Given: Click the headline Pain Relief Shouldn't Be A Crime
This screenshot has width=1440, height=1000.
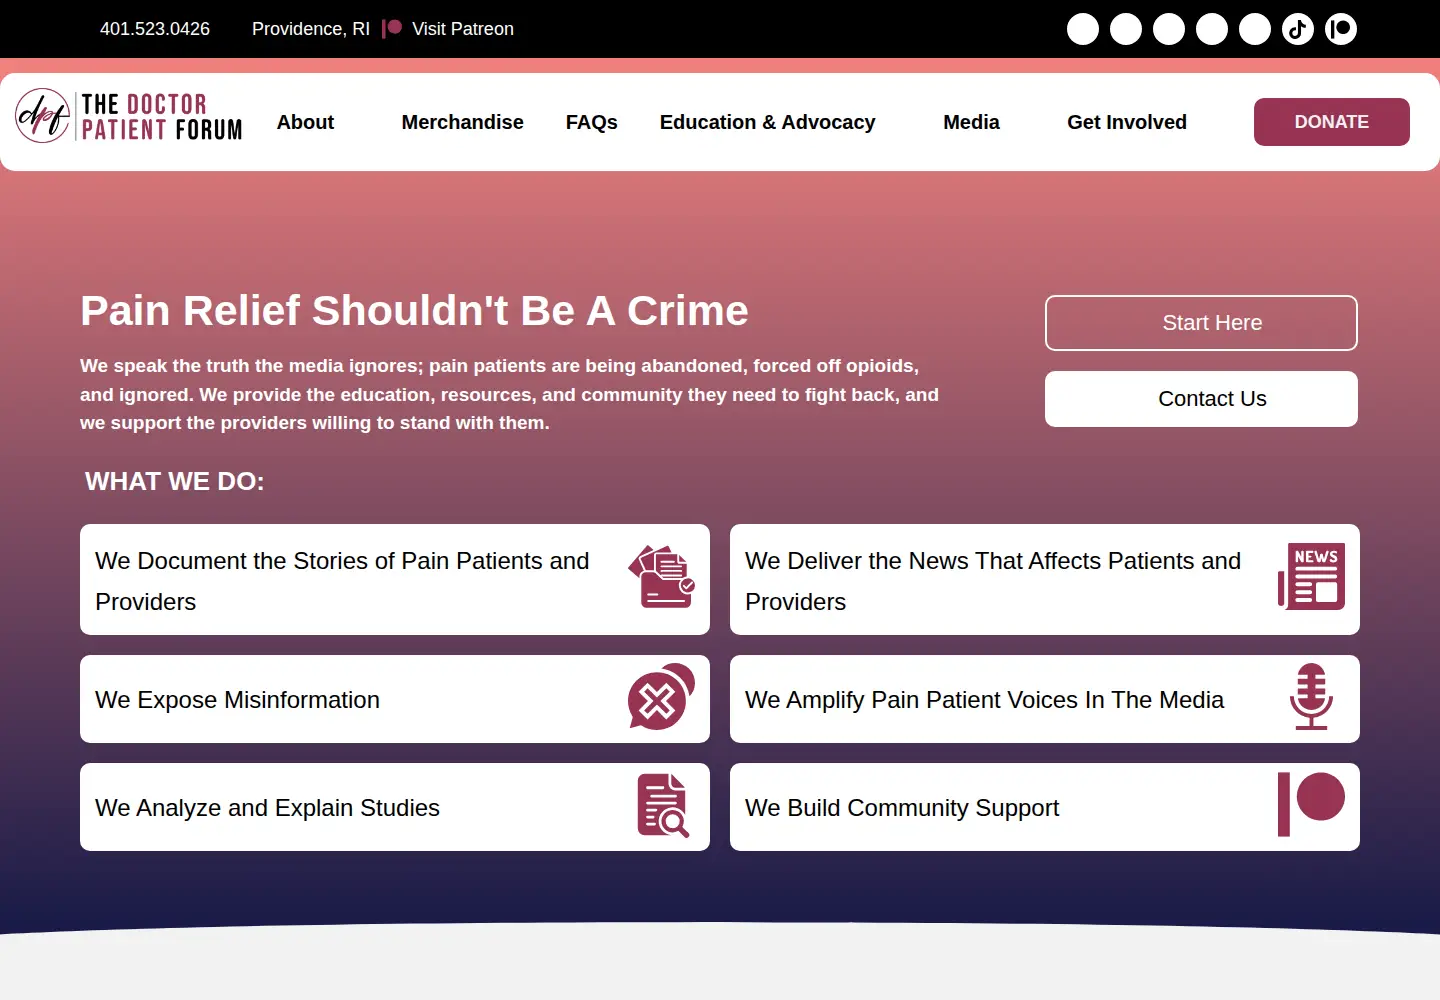Looking at the screenshot, I should coord(414,311).
